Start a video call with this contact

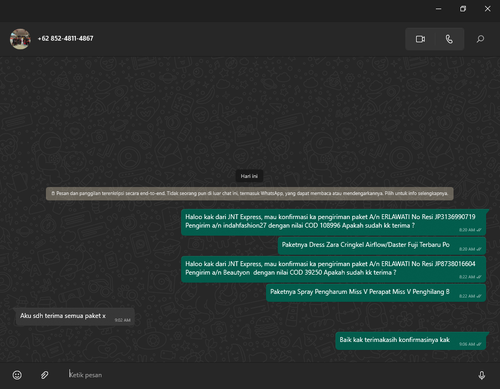tap(420, 39)
